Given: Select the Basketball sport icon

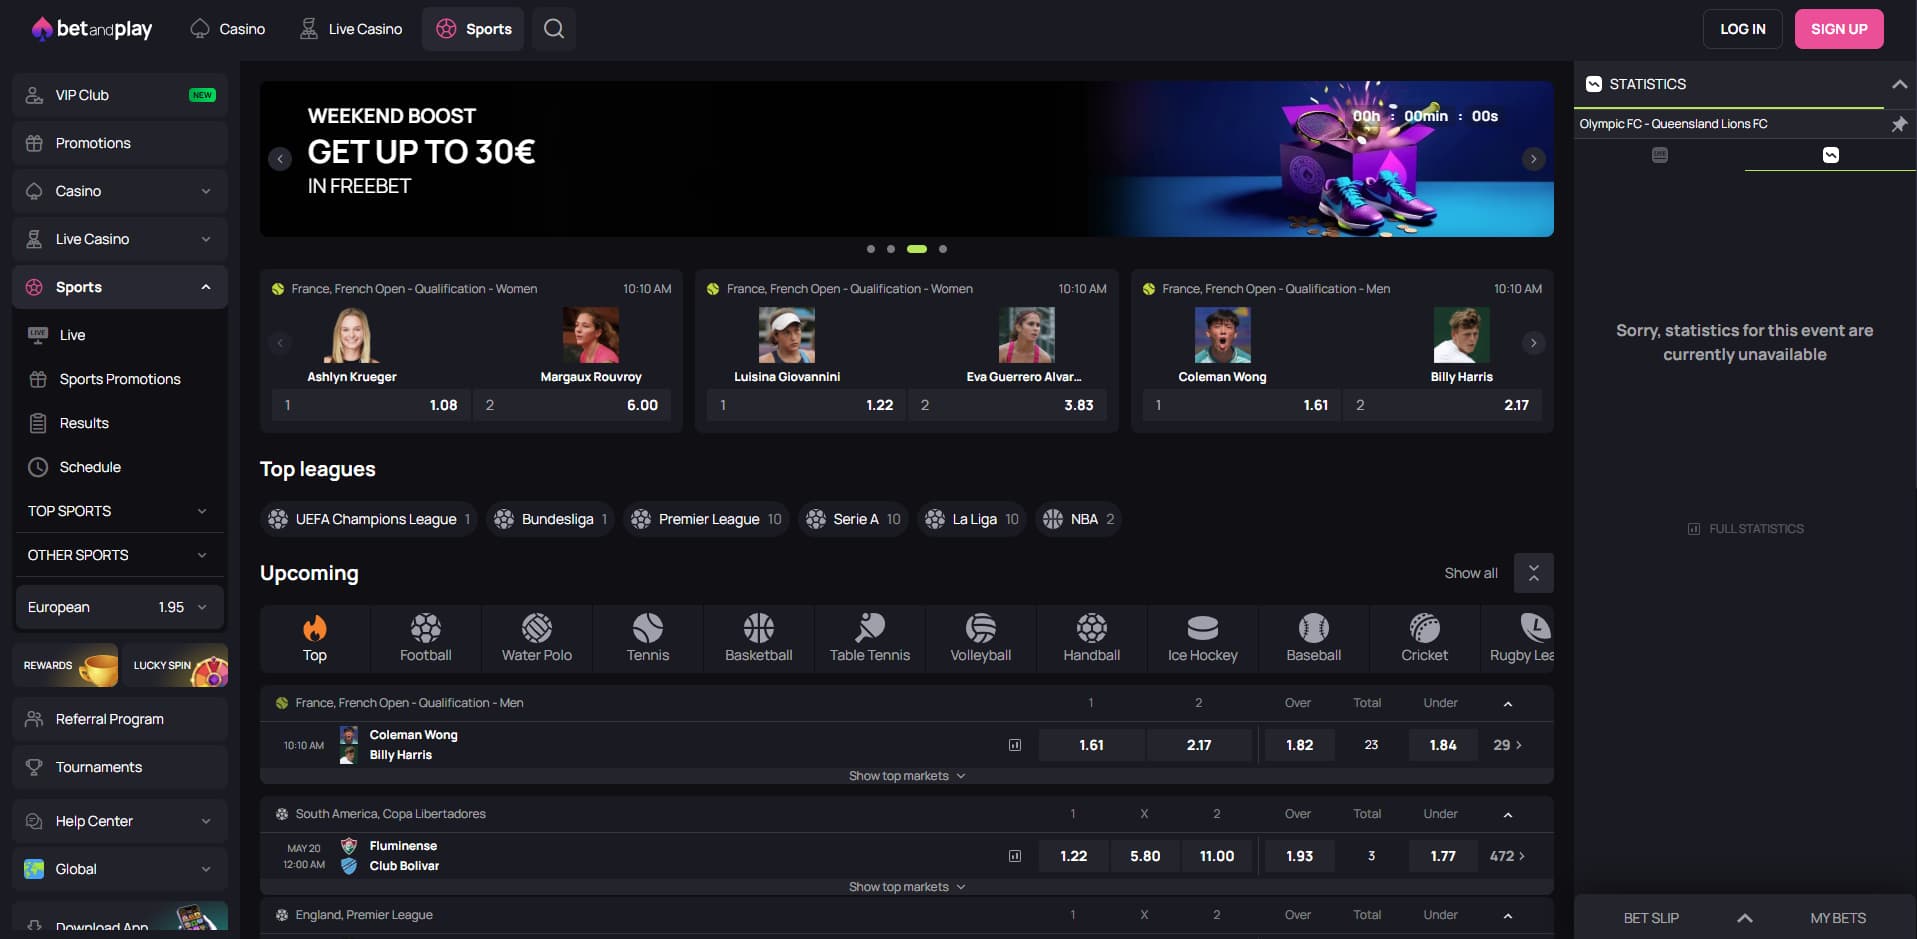Looking at the screenshot, I should click(x=759, y=638).
